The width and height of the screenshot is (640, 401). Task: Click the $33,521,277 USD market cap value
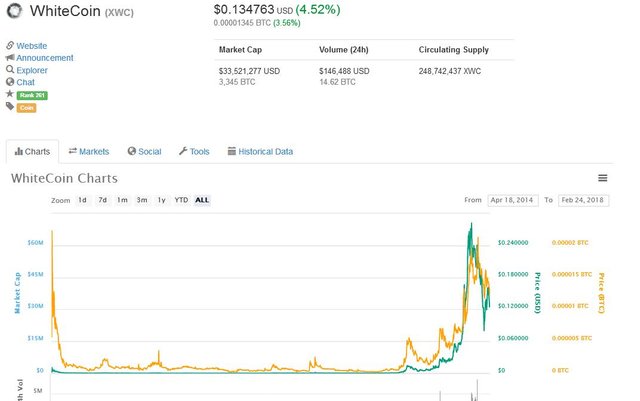[x=249, y=71]
